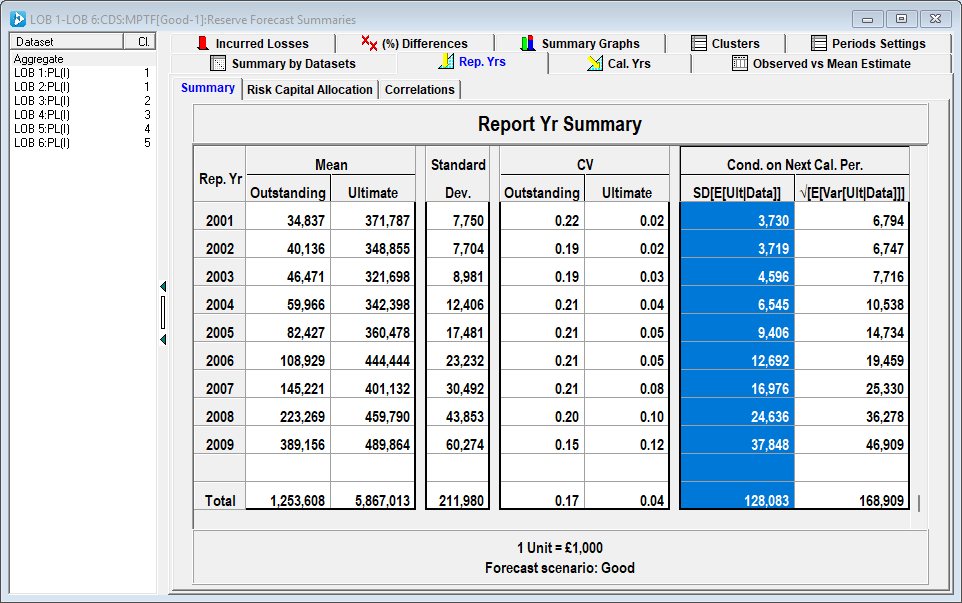Image resolution: width=962 pixels, height=603 pixels.
Task: Open the Periods Settings tab
Action: [868, 44]
